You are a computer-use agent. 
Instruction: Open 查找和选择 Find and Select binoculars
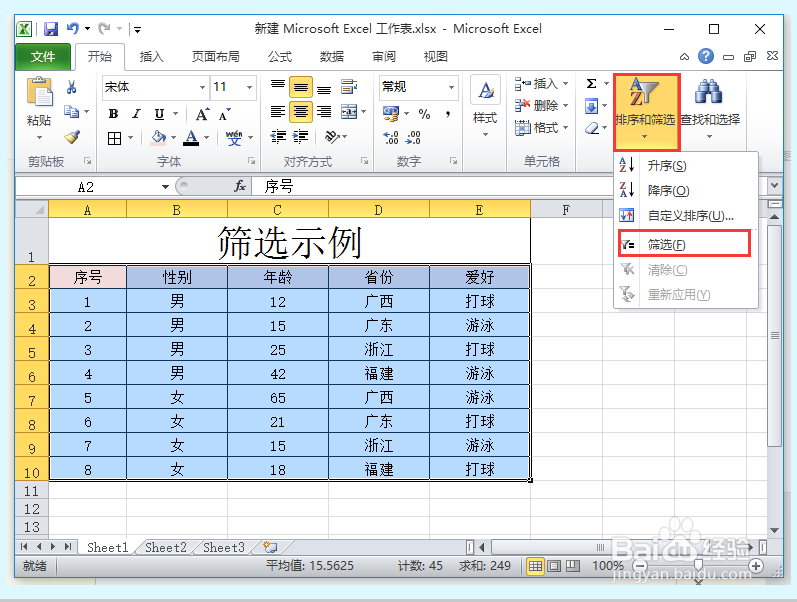pos(710,110)
